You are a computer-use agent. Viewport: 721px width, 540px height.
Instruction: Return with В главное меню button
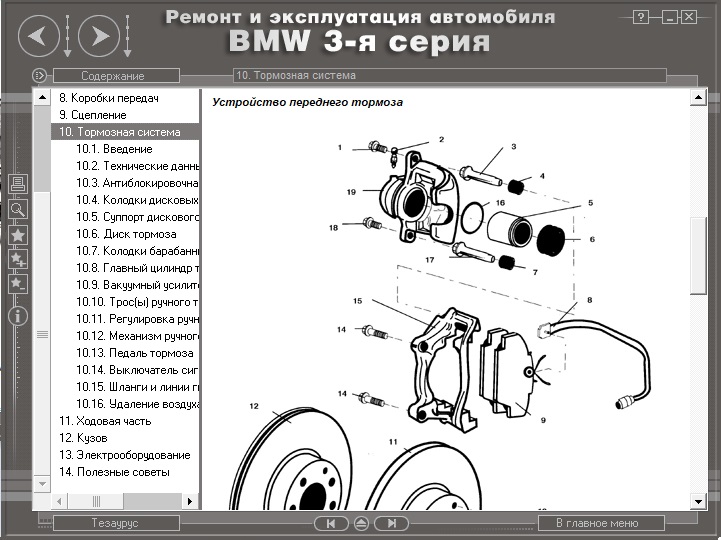tap(601, 523)
